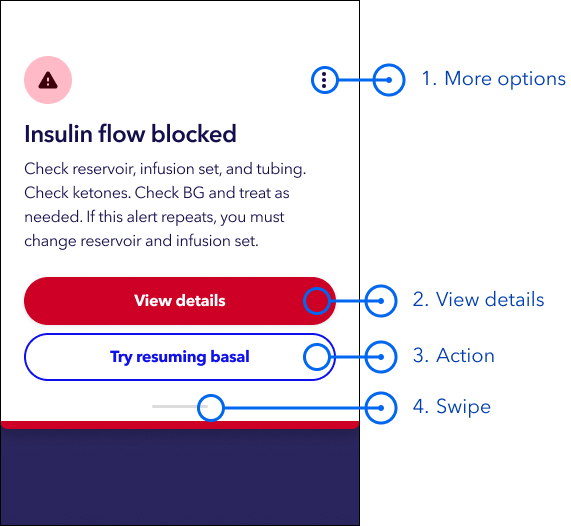571x526 pixels.
Task: Select the '1. More options' annotation label
Action: [494, 79]
